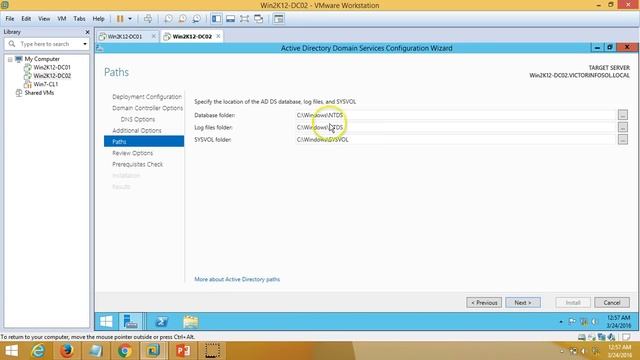Enter full screen mode from the toolbar
The image size is (640, 360).
(244, 19)
